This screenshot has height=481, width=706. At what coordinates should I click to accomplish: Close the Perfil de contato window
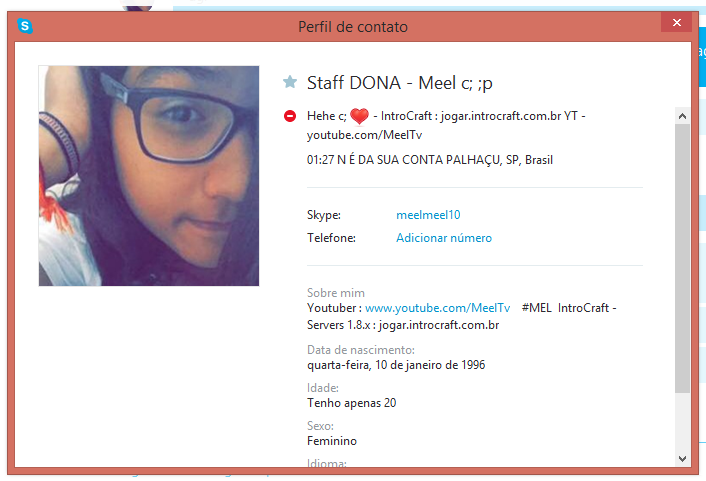[x=676, y=23]
